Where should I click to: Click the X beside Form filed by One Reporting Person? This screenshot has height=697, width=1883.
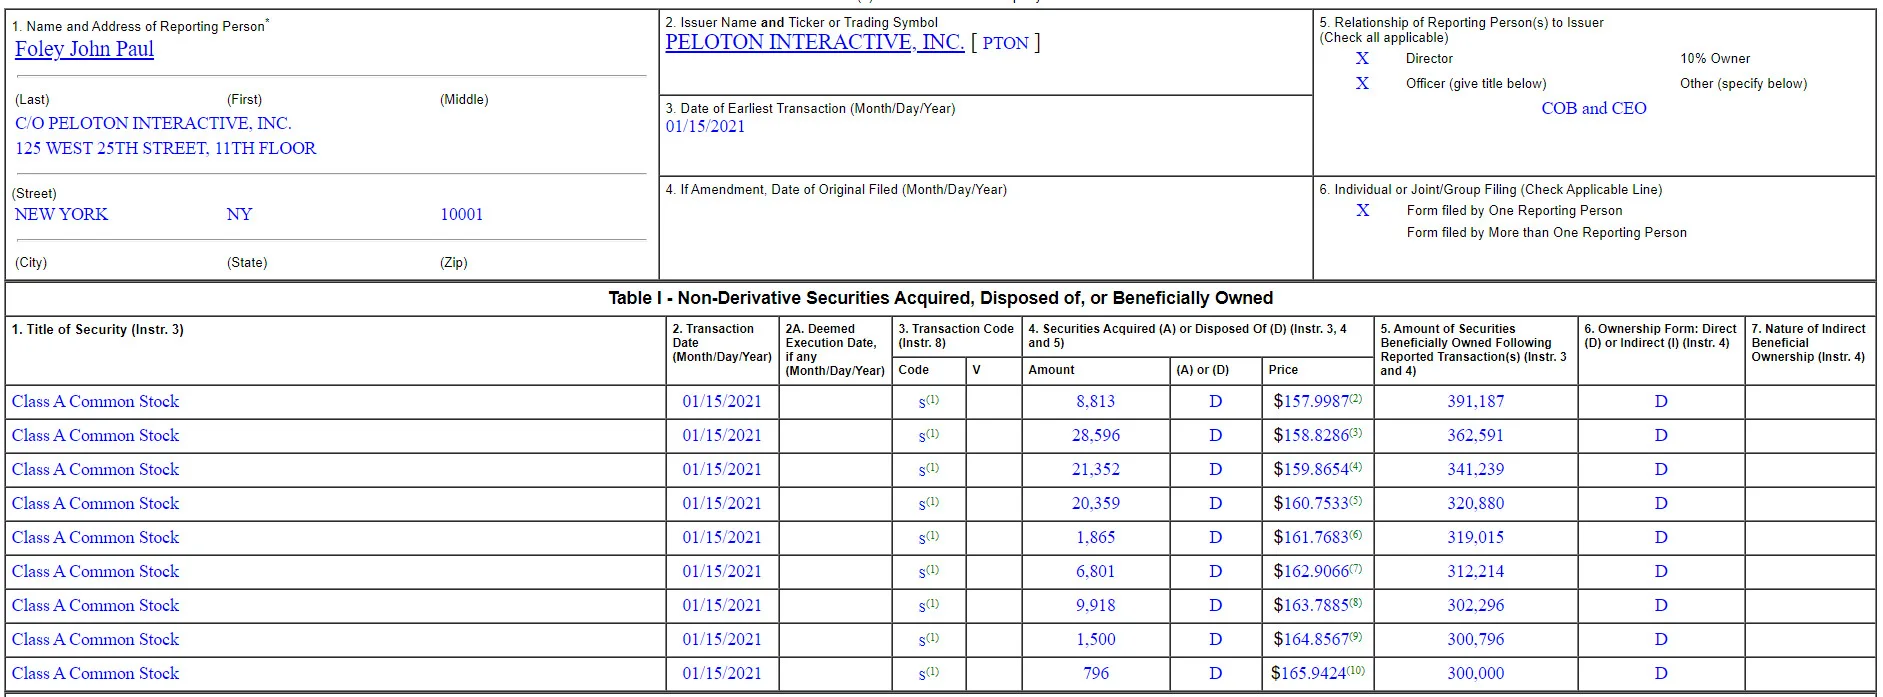pos(1362,210)
